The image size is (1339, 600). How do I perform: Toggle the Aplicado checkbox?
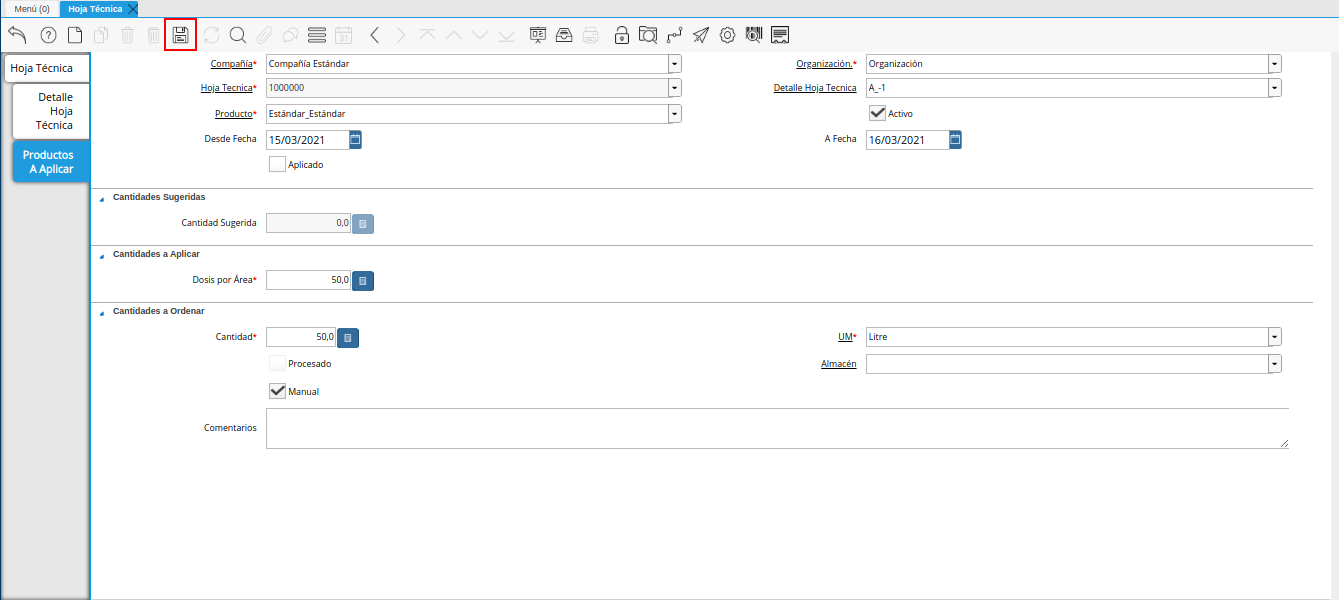tap(277, 164)
